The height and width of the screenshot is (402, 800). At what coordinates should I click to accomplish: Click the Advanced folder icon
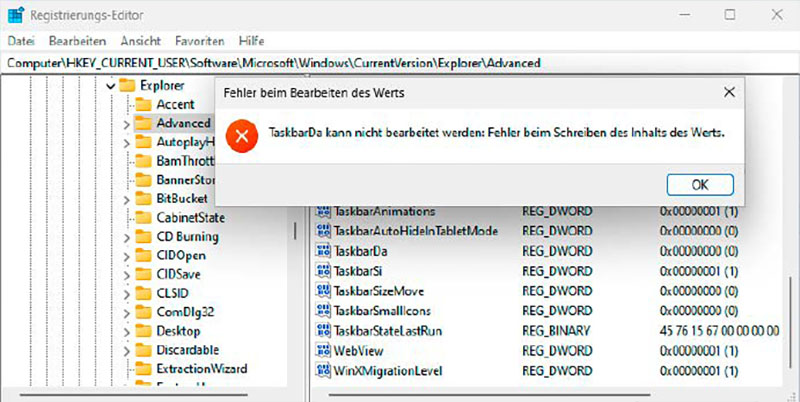(143, 123)
